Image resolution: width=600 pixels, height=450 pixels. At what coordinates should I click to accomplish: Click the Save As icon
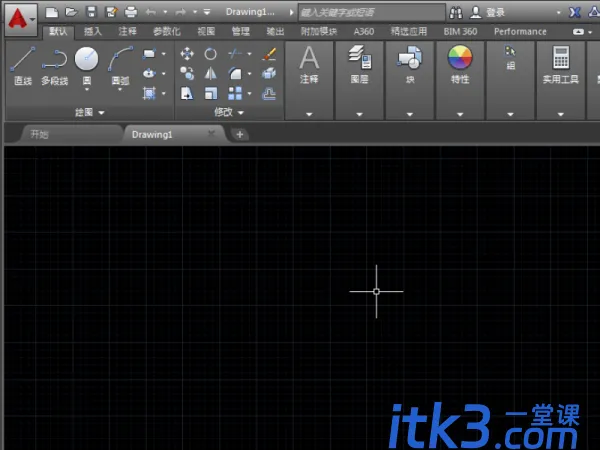coord(111,12)
